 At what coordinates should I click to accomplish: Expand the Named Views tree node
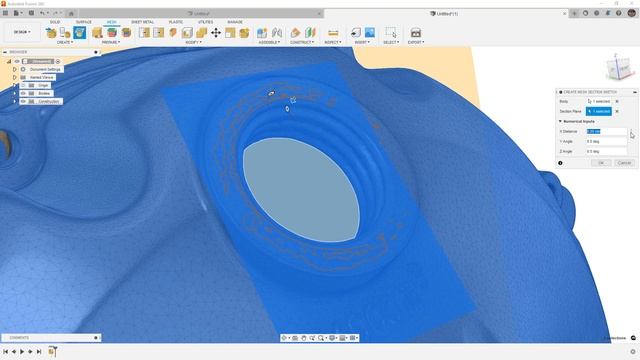[x=15, y=77]
